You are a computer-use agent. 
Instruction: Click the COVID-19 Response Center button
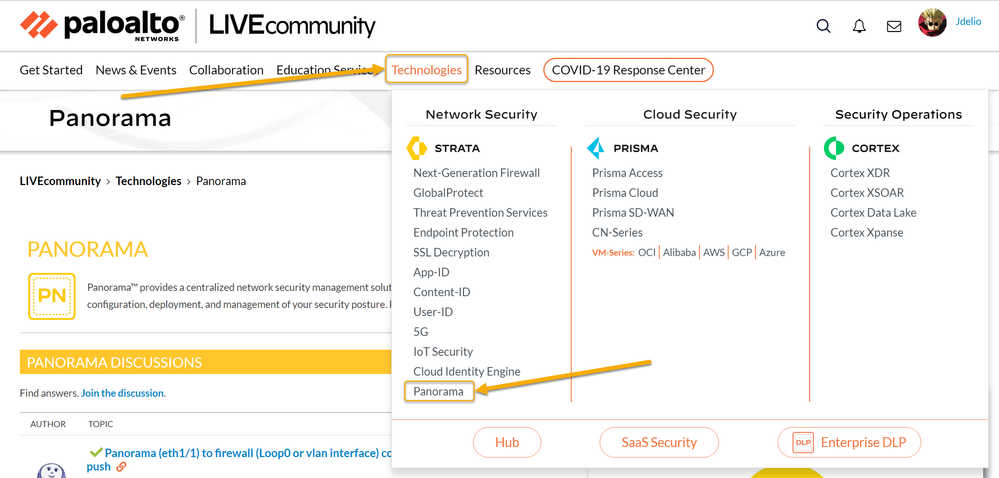(629, 70)
